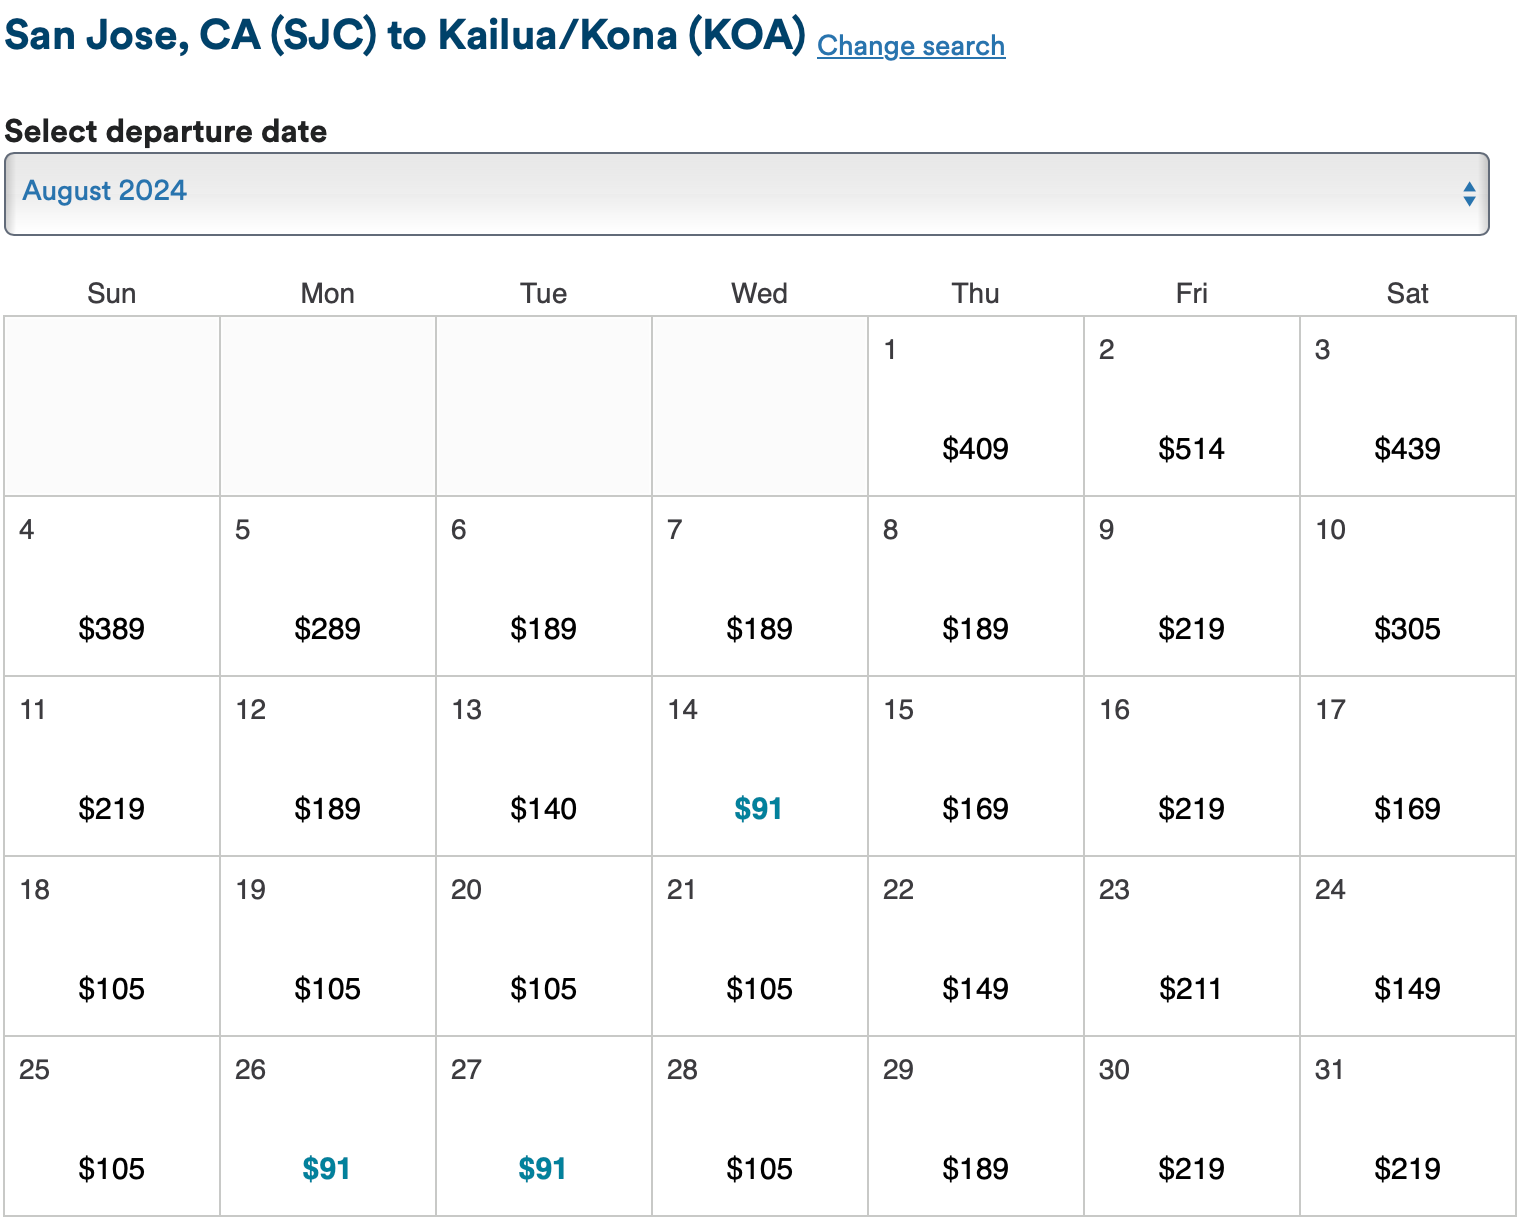Select August 15 fare of $169
This screenshot has width=1534, height=1228.
pyautogui.click(x=975, y=808)
